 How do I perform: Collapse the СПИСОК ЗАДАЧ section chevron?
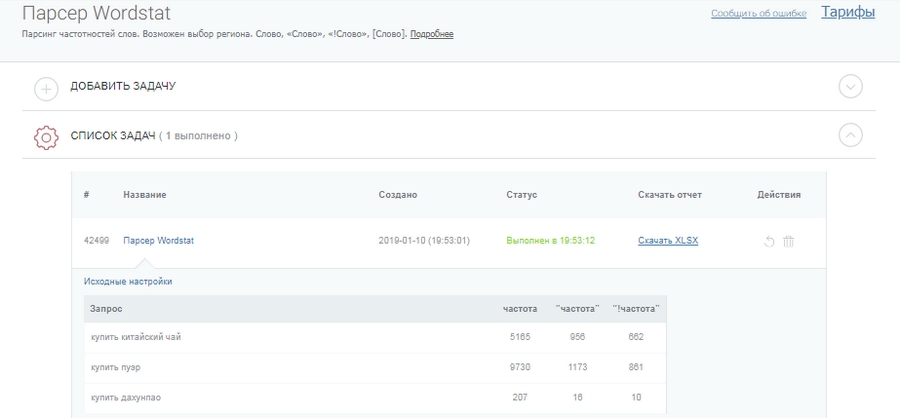[851, 136]
